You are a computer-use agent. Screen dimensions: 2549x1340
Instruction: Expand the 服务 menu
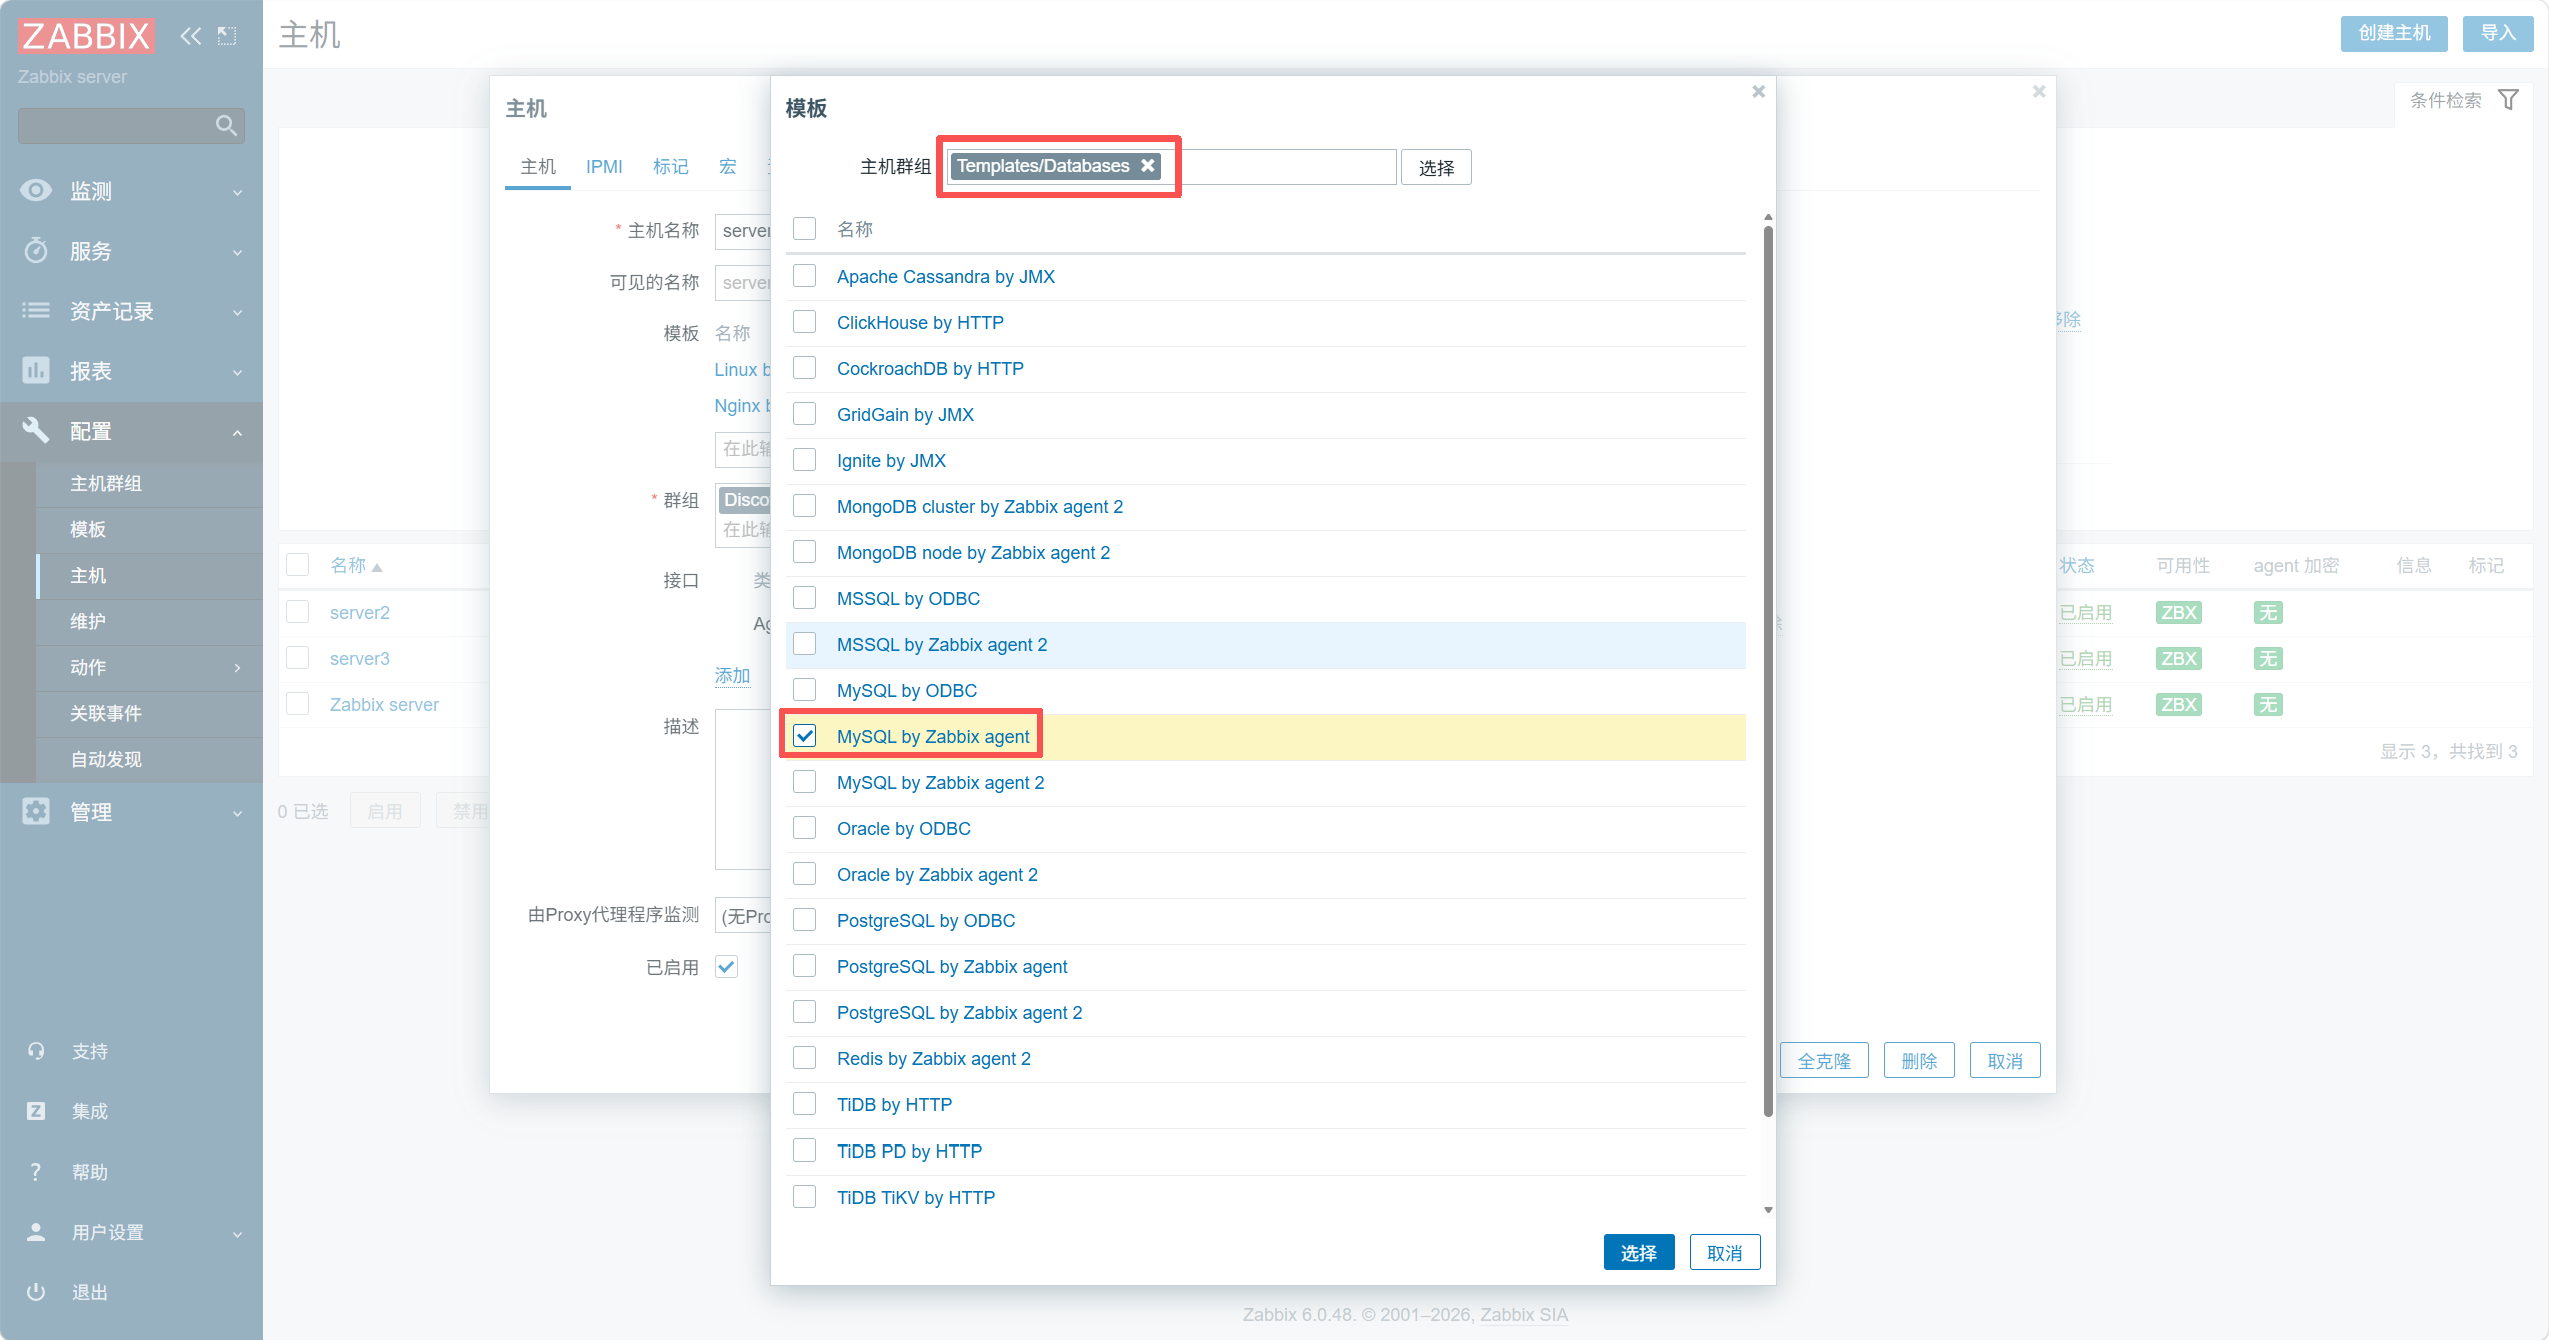pyautogui.click(x=237, y=252)
